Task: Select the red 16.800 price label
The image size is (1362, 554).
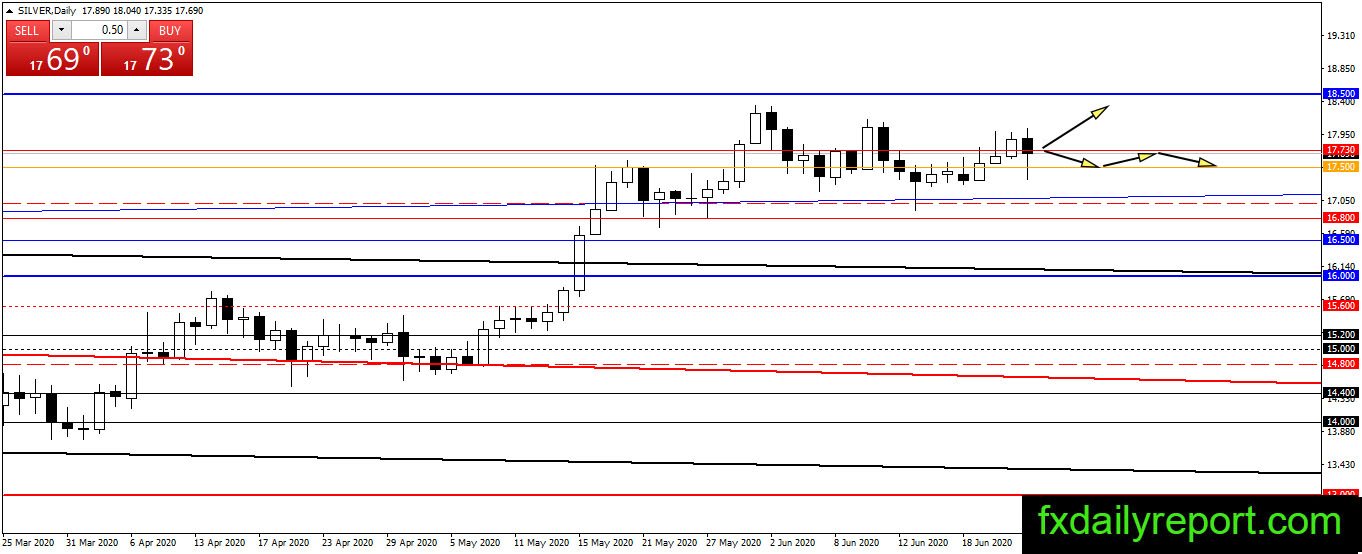Action: (x=1340, y=217)
